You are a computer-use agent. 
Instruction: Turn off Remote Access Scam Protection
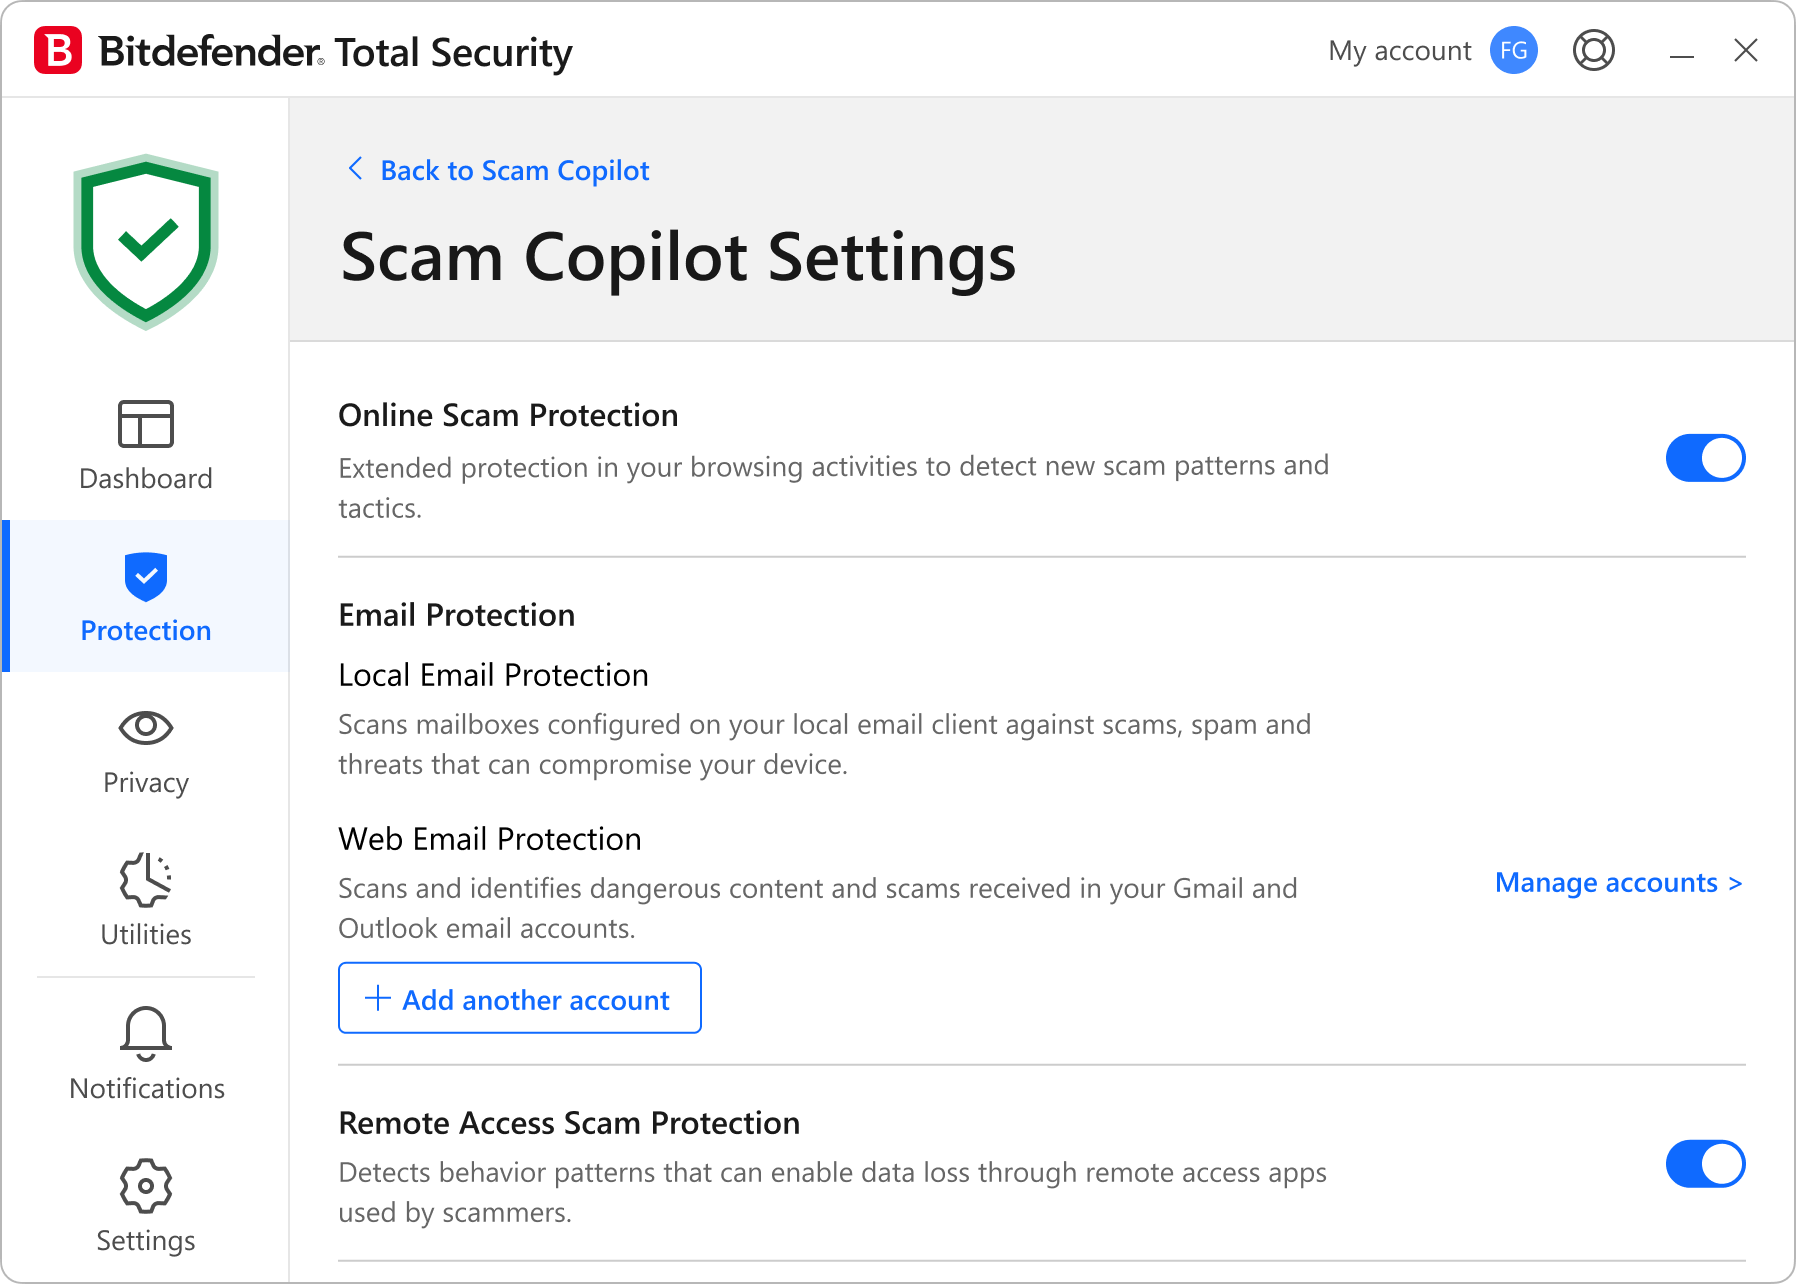point(1704,1163)
